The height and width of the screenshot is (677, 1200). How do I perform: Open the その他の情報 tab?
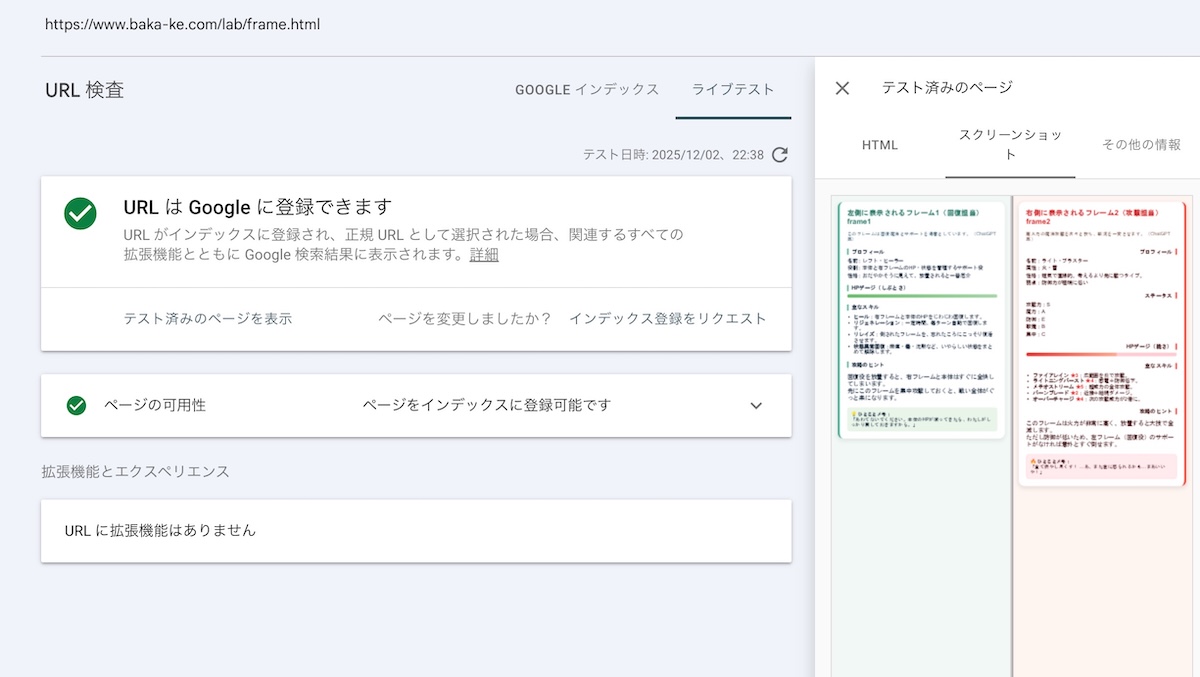pyautogui.click(x=1141, y=145)
